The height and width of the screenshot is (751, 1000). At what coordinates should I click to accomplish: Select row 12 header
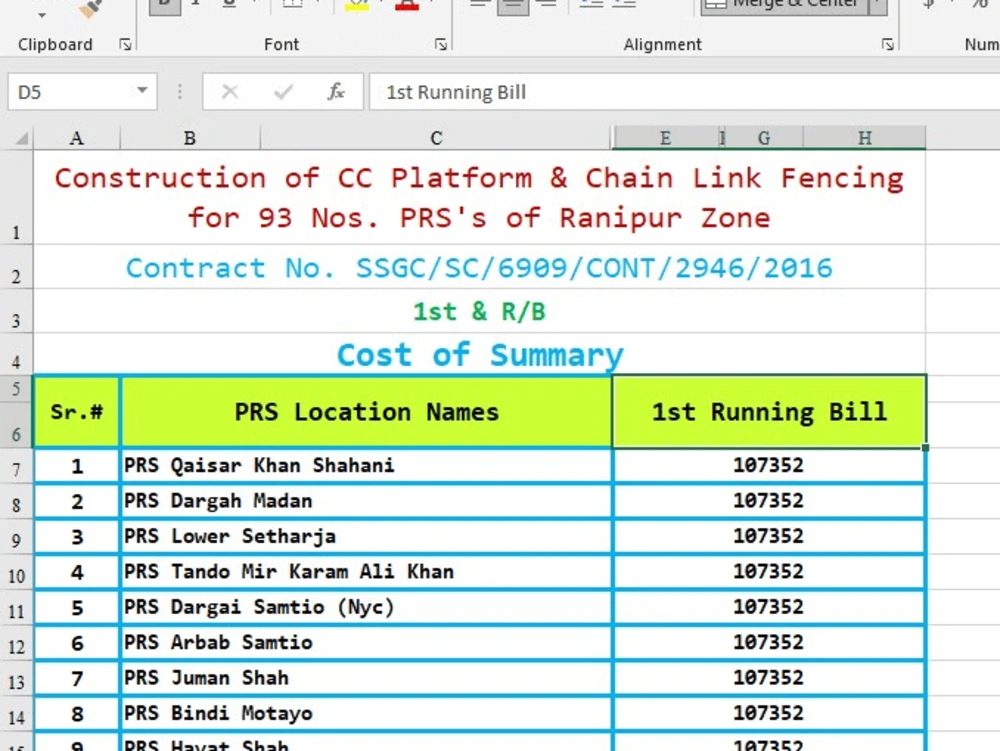(17, 643)
